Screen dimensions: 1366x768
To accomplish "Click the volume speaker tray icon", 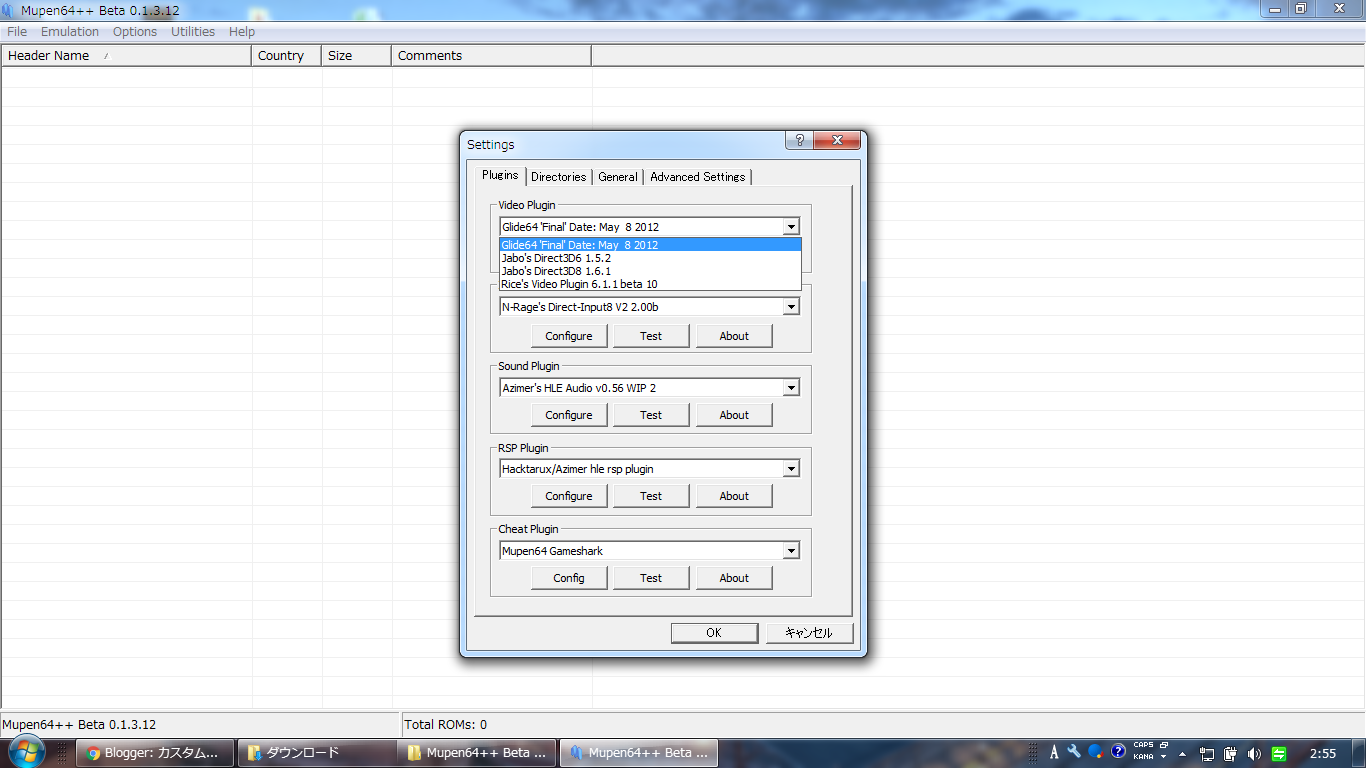I will 1255,754.
